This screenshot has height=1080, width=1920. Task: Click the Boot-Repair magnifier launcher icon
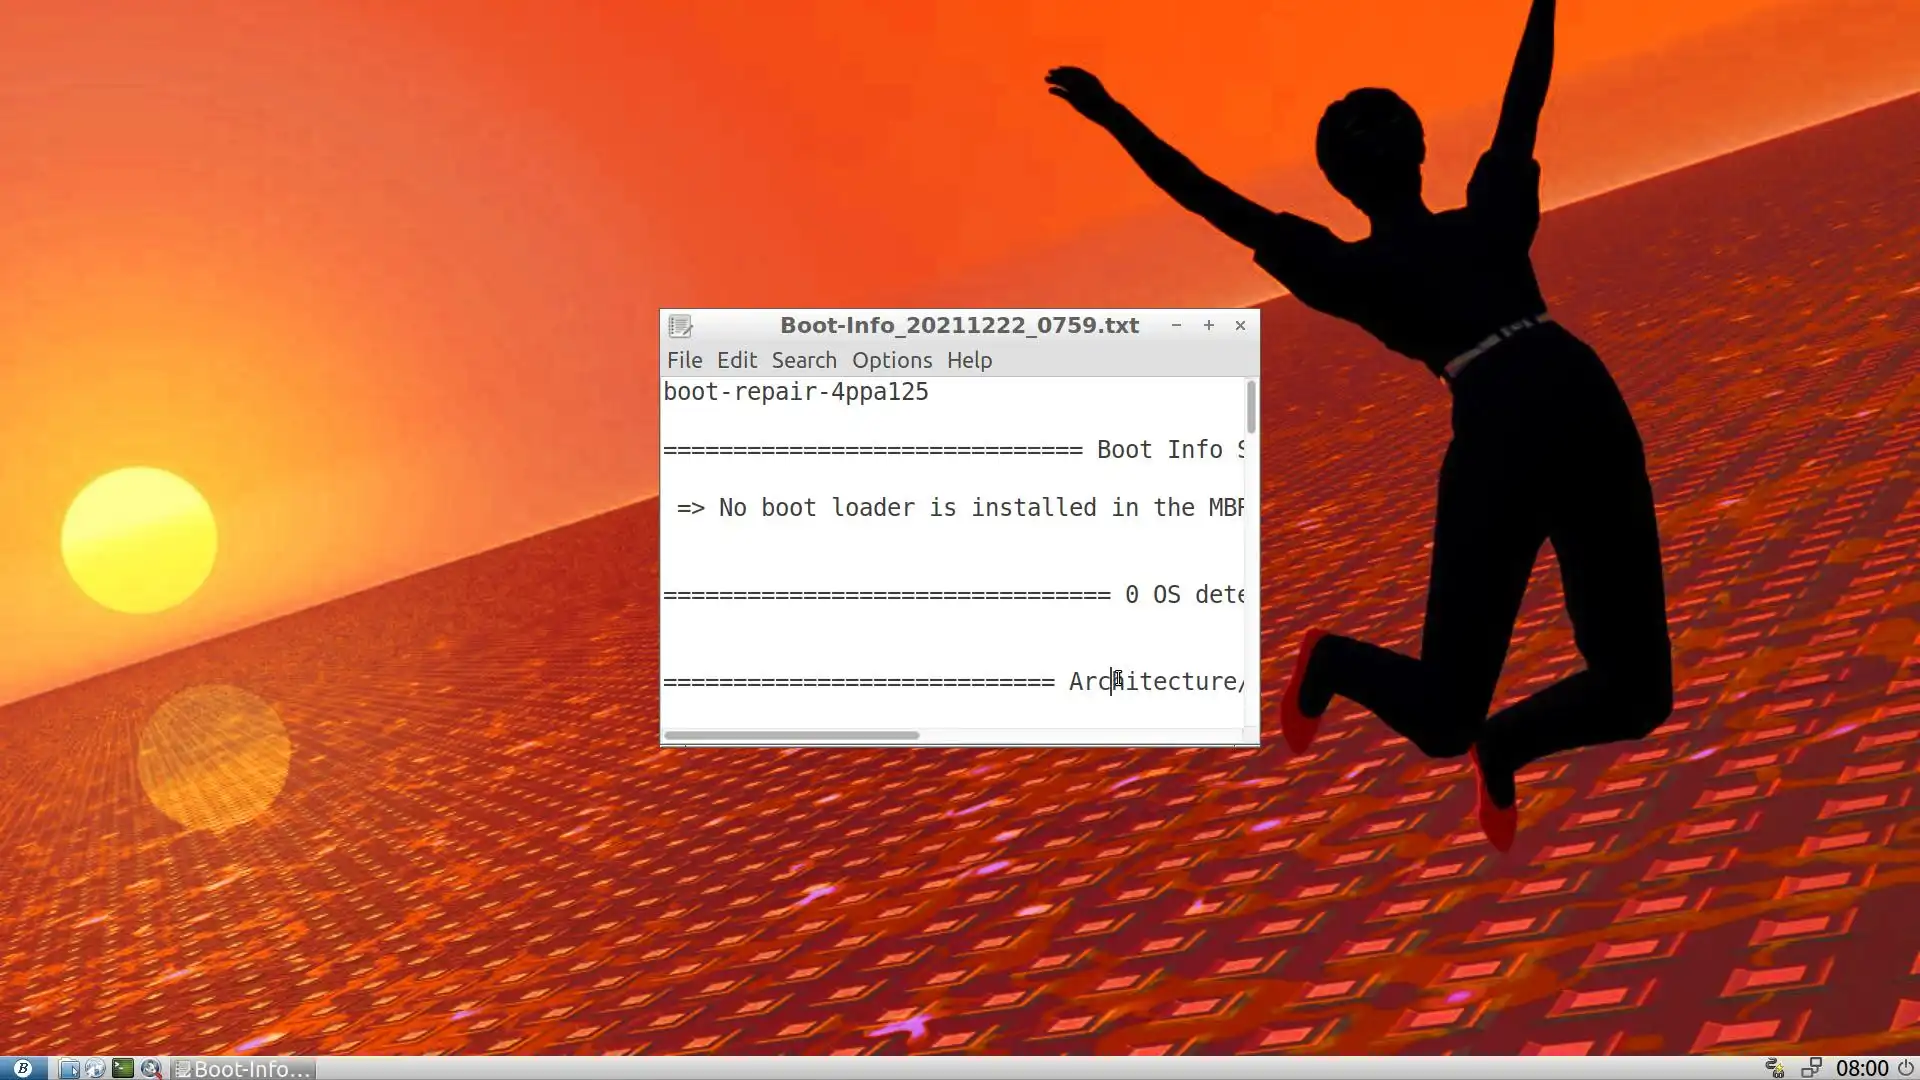pos(150,1068)
